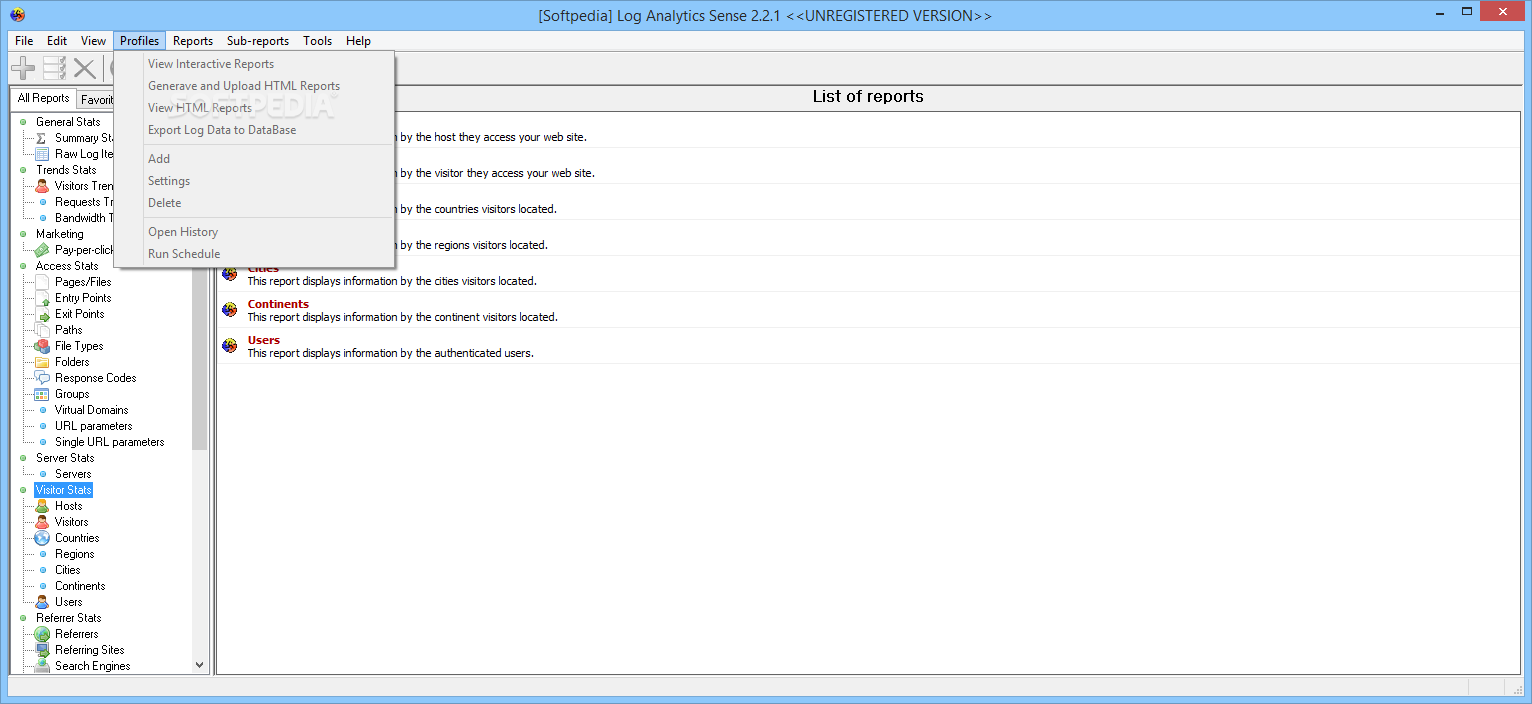Open the File menu

coord(24,41)
